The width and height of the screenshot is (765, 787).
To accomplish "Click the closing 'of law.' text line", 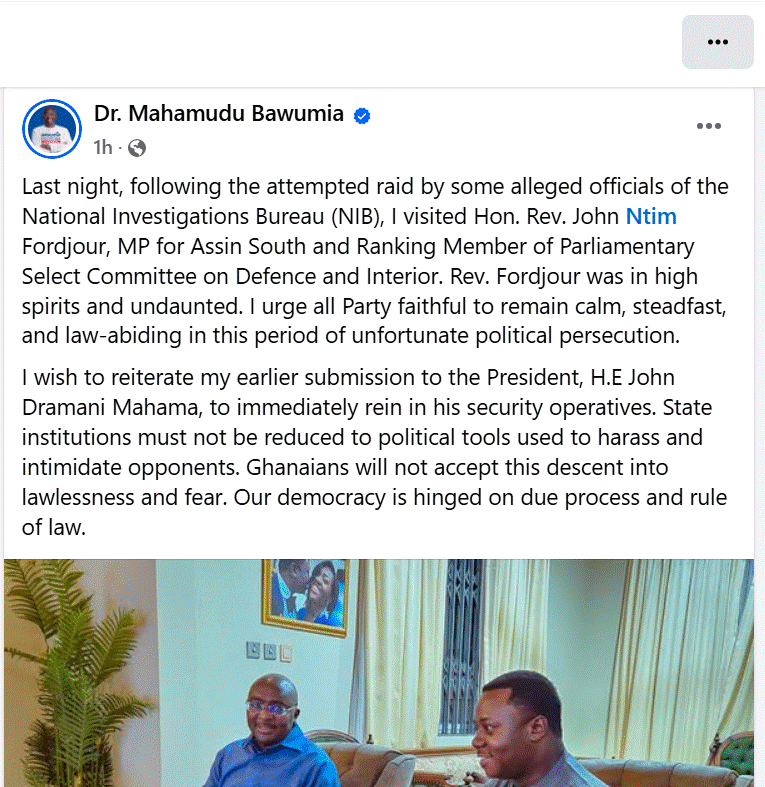I will (54, 527).
